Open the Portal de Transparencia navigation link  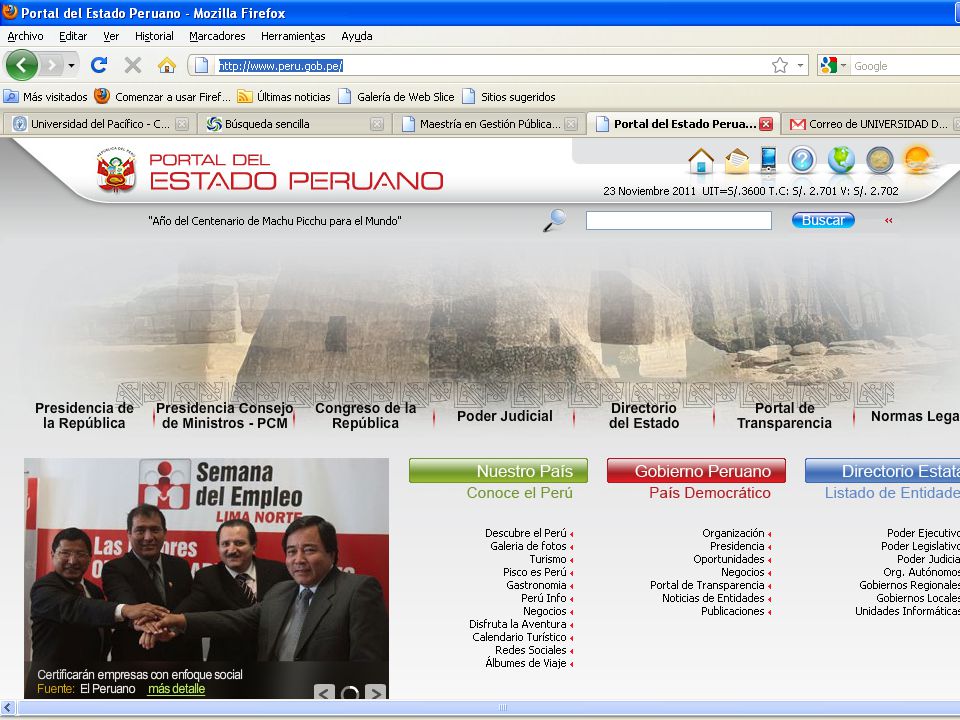coord(784,416)
